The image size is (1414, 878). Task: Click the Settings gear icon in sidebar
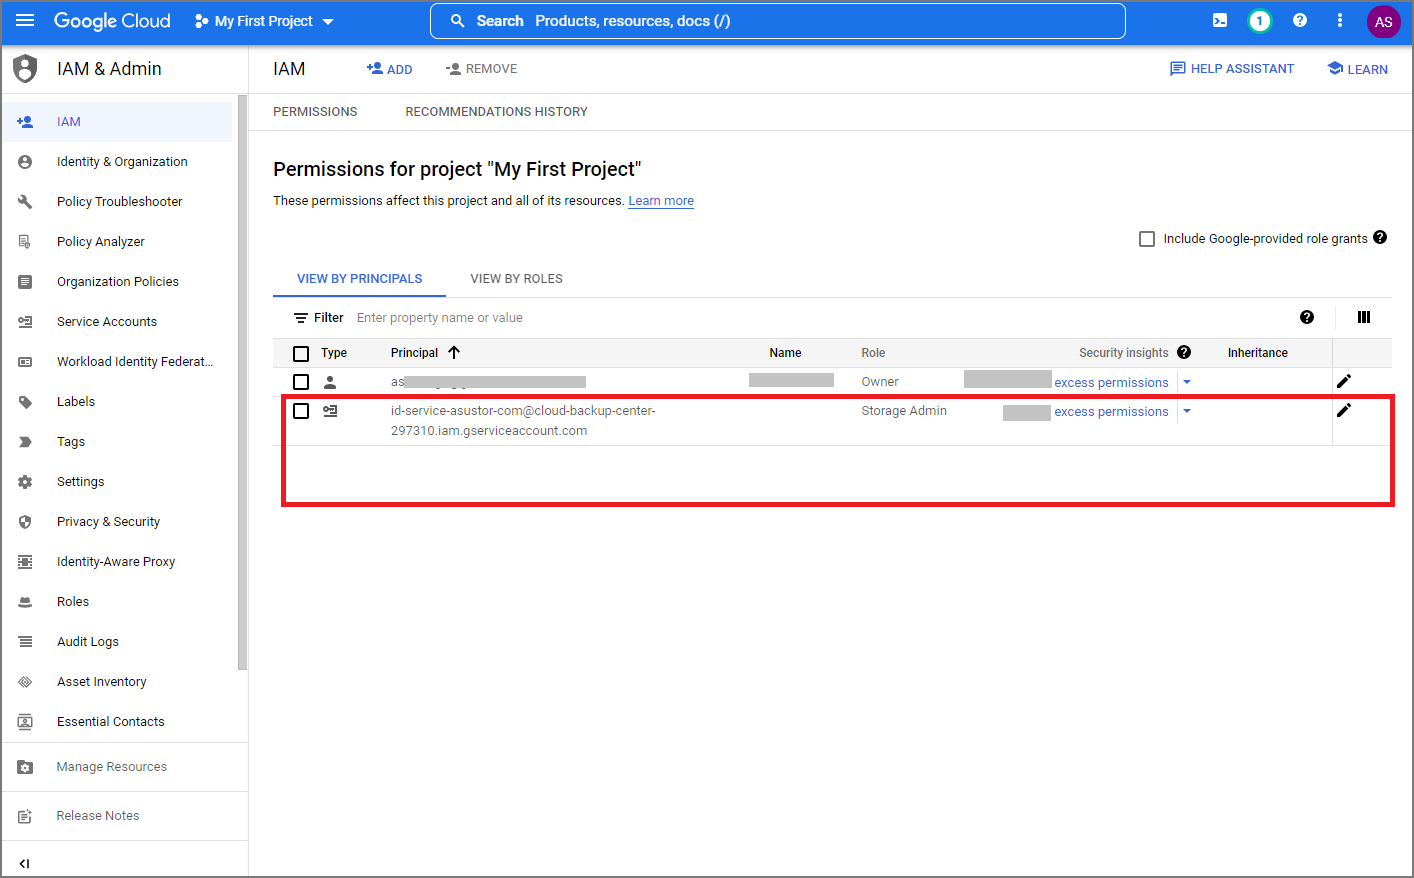(x=25, y=481)
